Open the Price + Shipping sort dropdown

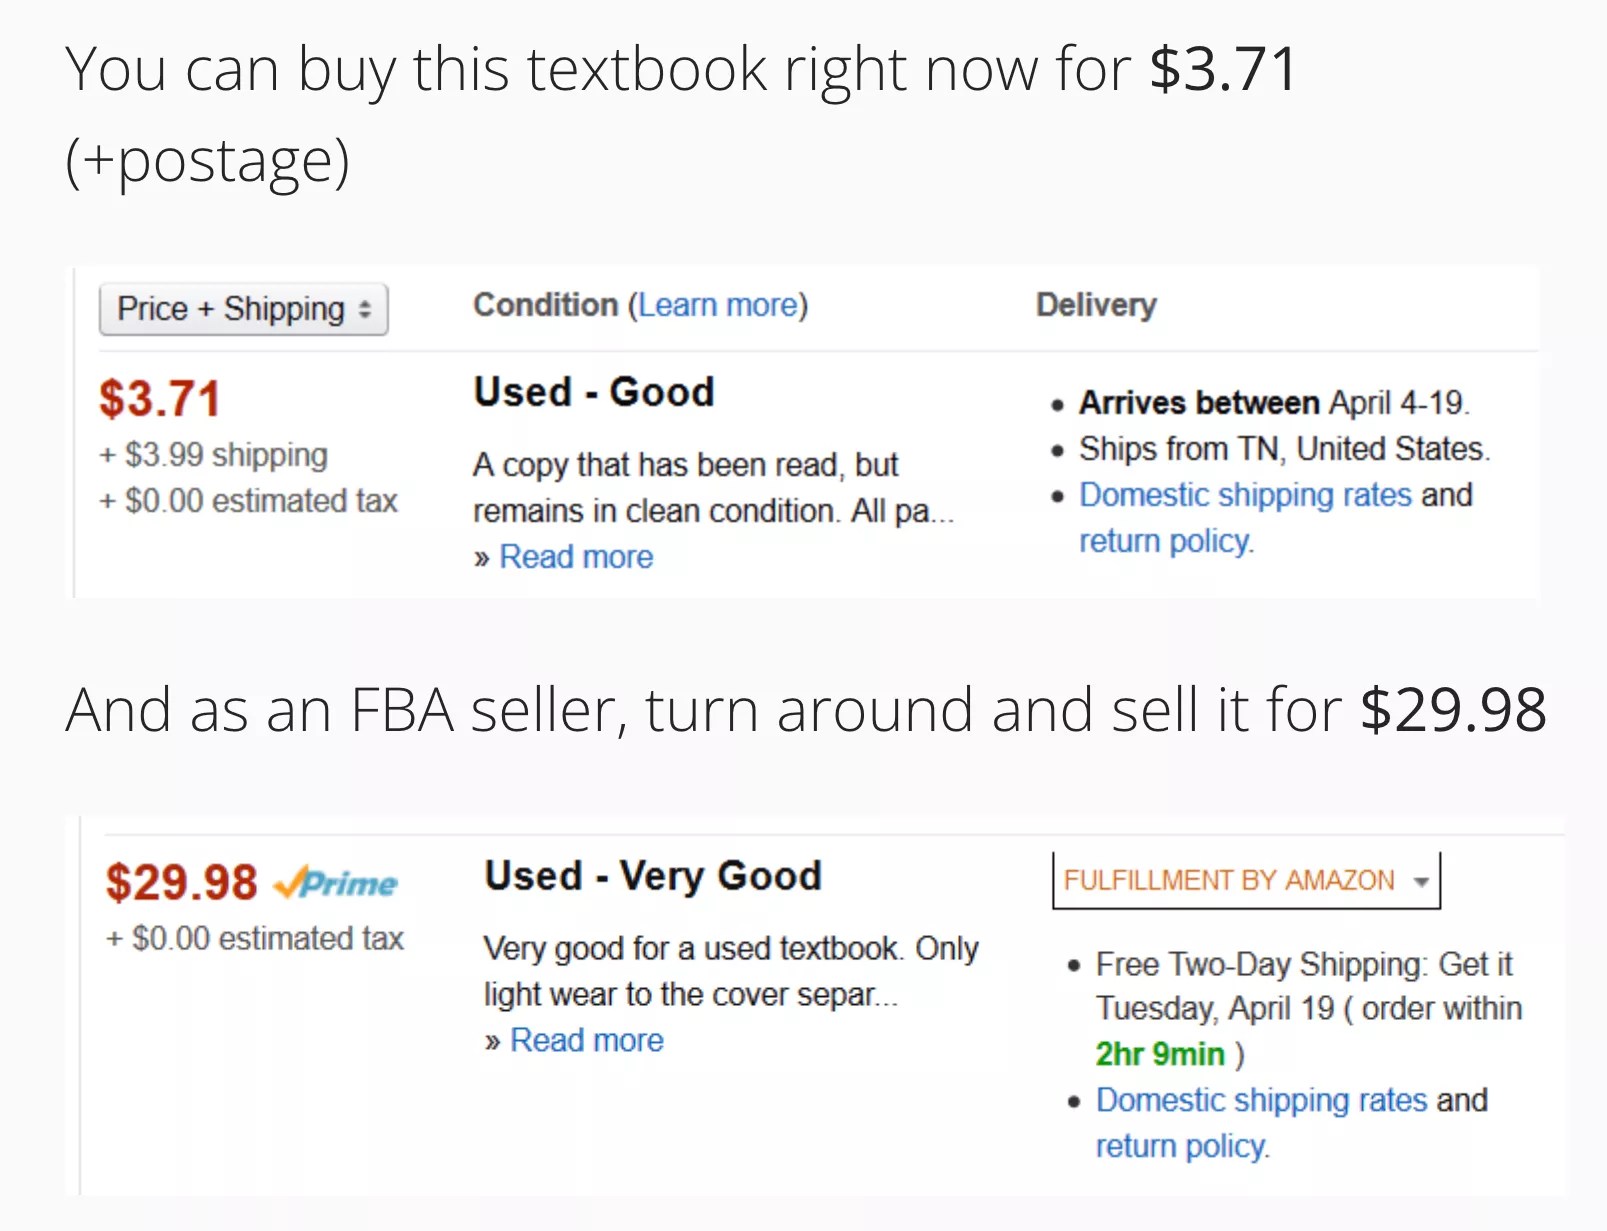point(243,310)
